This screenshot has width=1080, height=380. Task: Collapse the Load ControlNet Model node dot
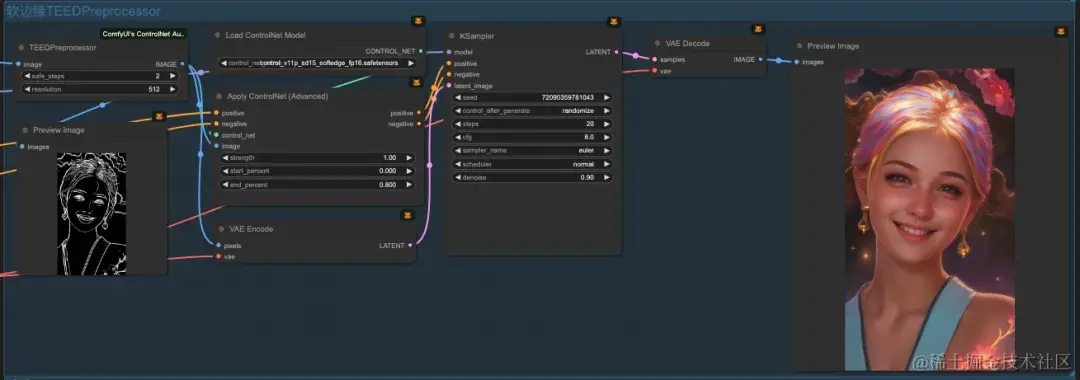click(x=218, y=35)
